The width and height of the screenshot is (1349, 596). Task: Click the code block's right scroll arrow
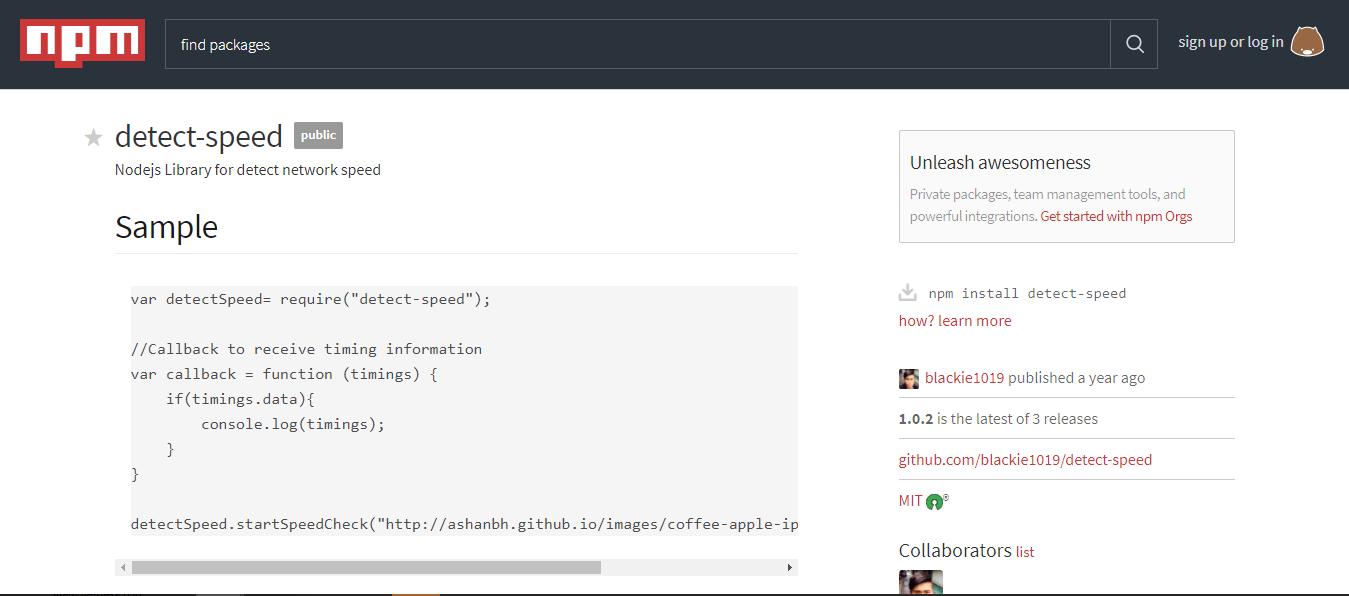[x=789, y=567]
